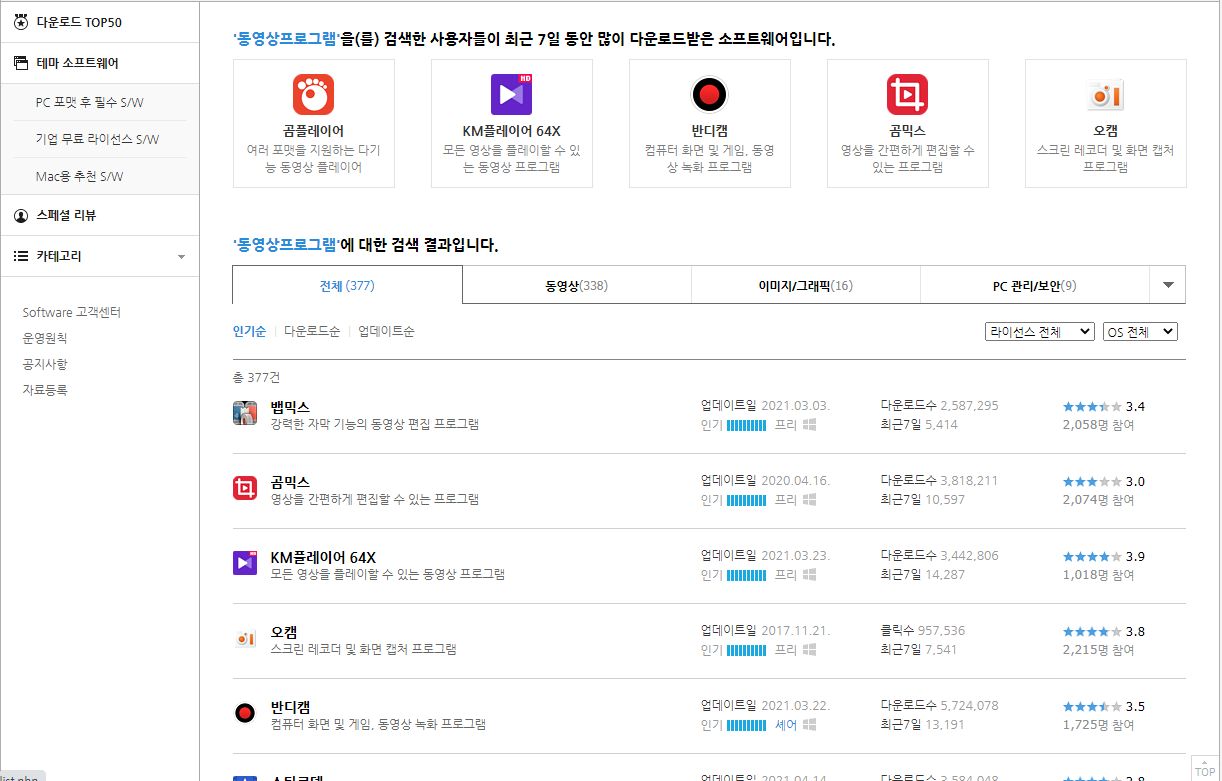Select Mac용 추천 S/W

tap(79, 176)
